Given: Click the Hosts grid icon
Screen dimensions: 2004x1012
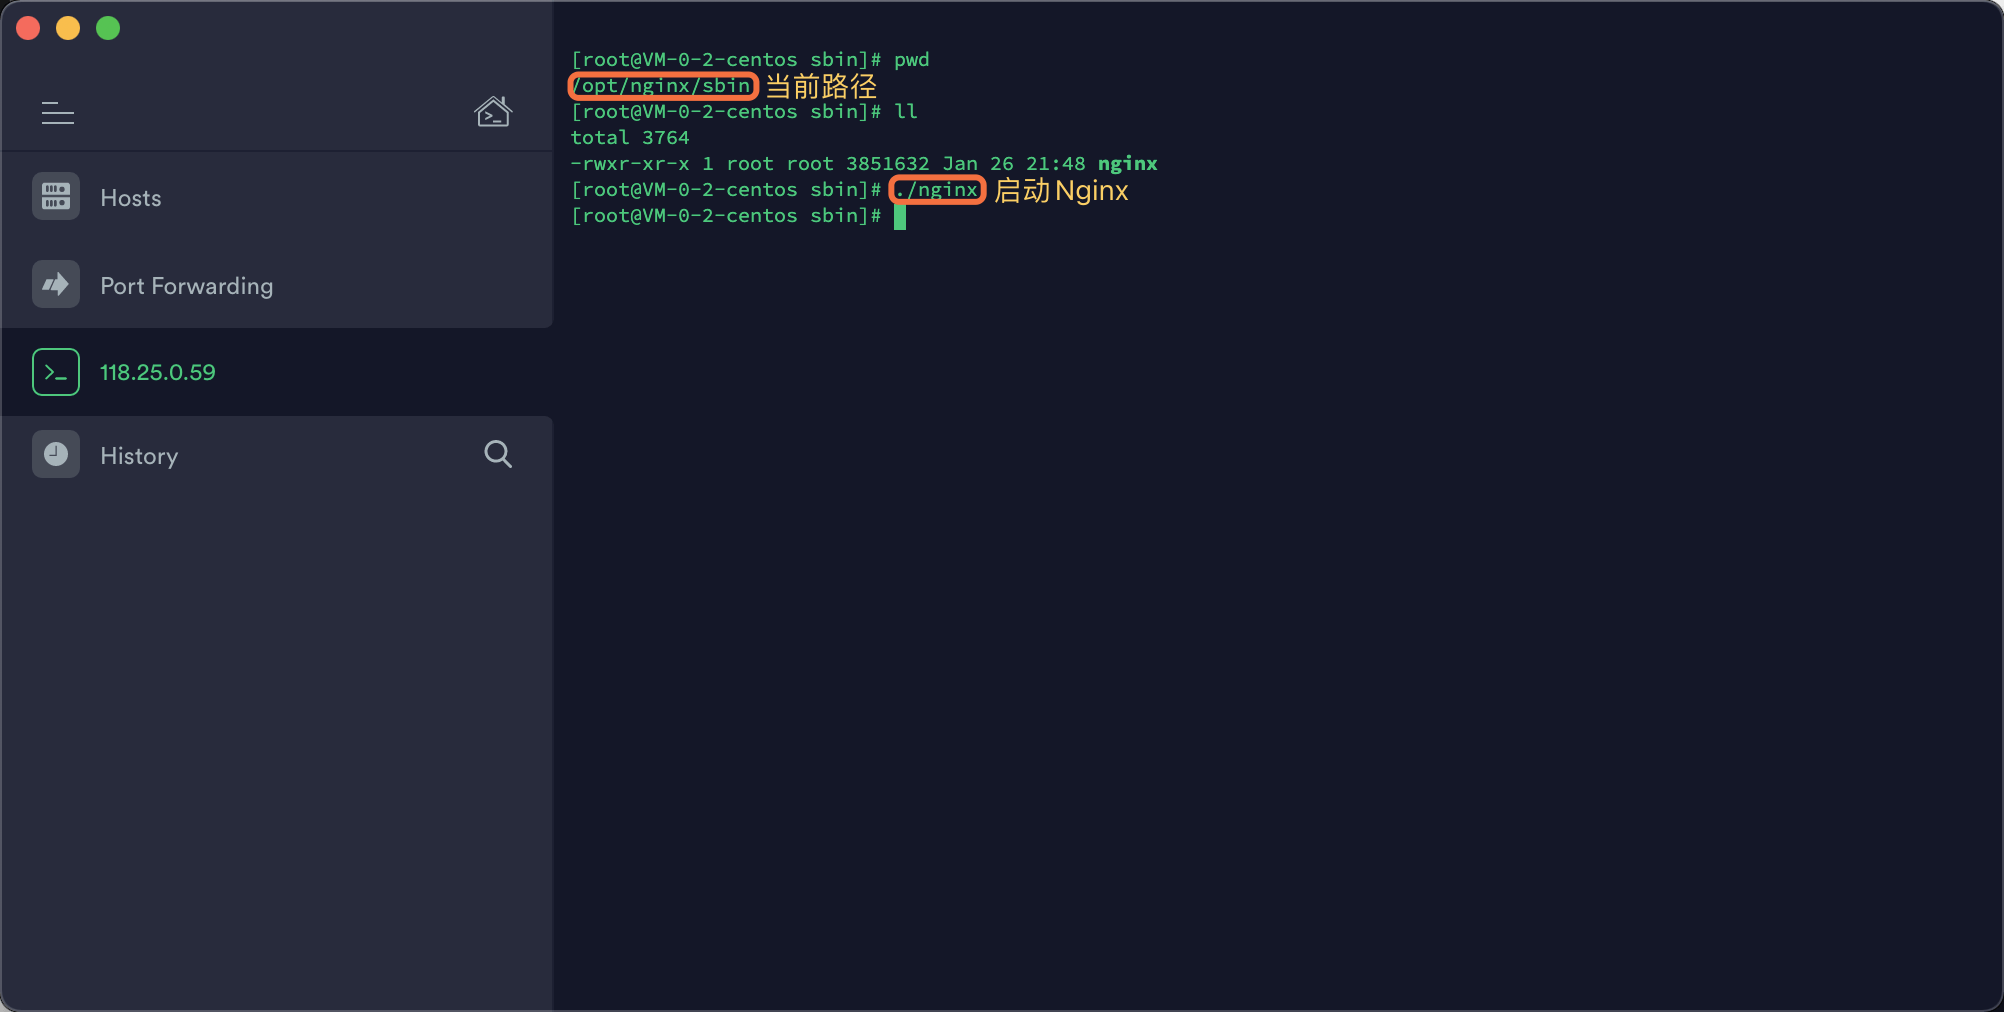Looking at the screenshot, I should pyautogui.click(x=56, y=196).
